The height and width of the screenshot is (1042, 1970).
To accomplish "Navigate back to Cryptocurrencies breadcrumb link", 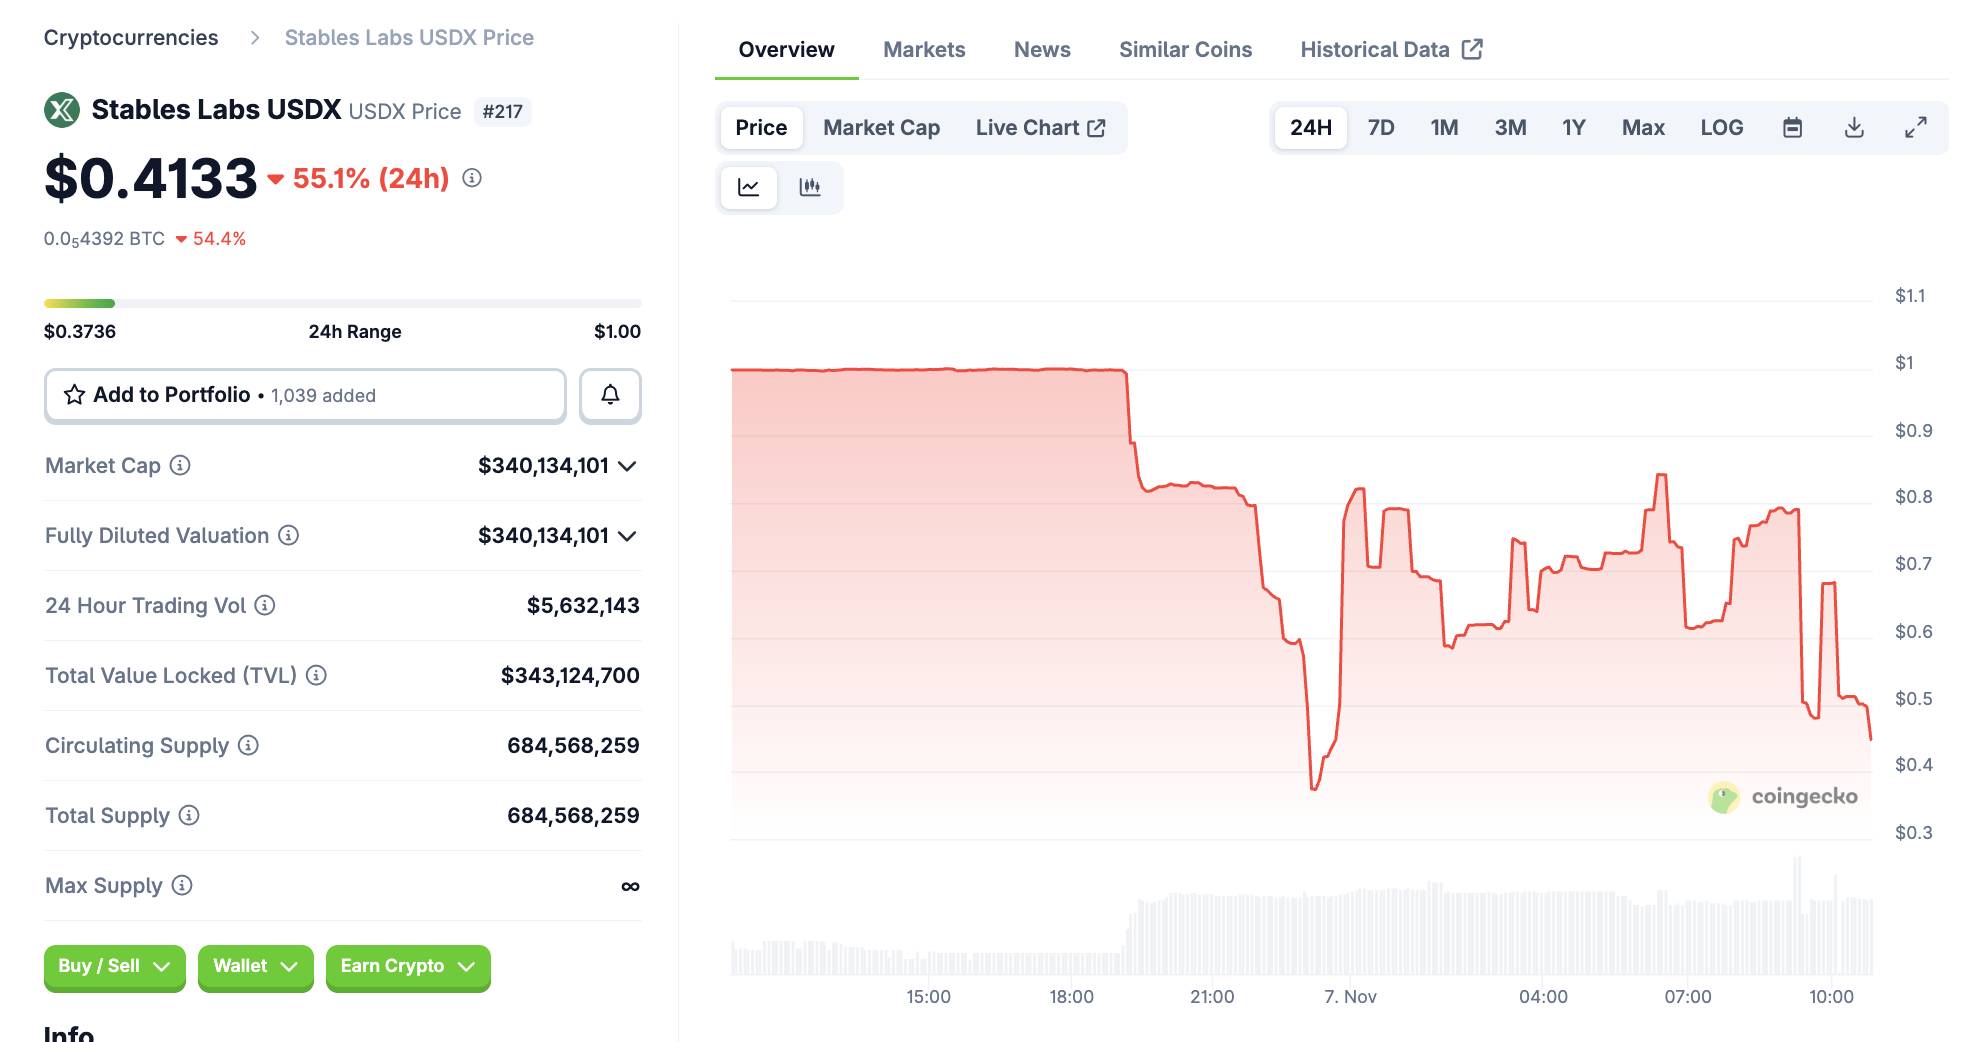I will pos(131,37).
